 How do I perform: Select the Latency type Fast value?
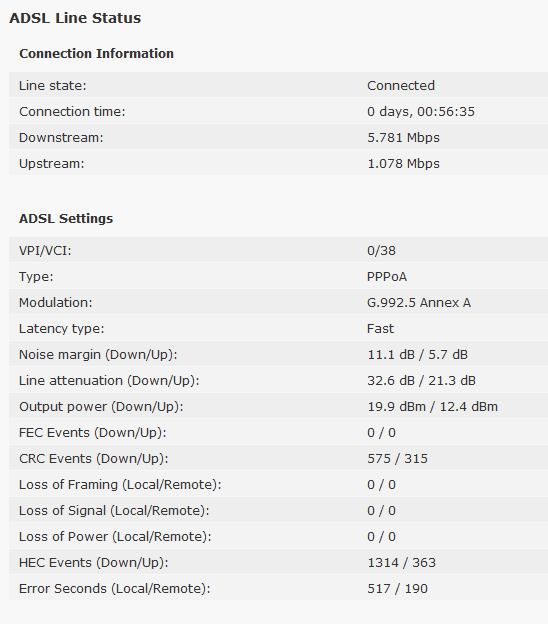tap(380, 329)
